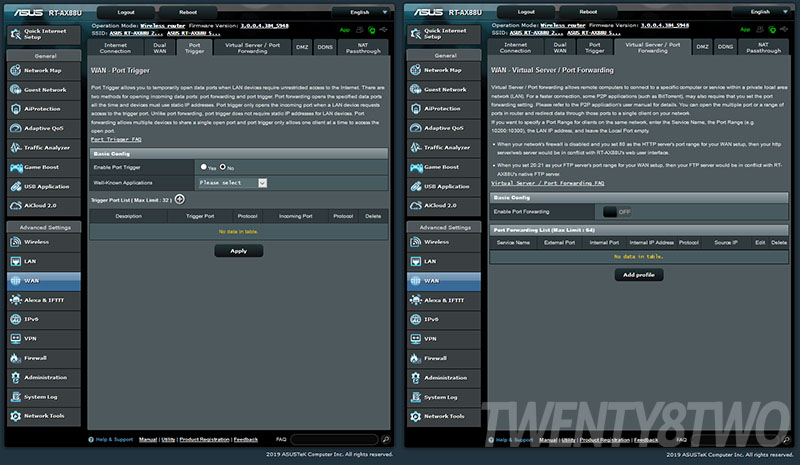Select Game Boost in left window sidebar
The height and width of the screenshot is (465, 800).
point(44,167)
